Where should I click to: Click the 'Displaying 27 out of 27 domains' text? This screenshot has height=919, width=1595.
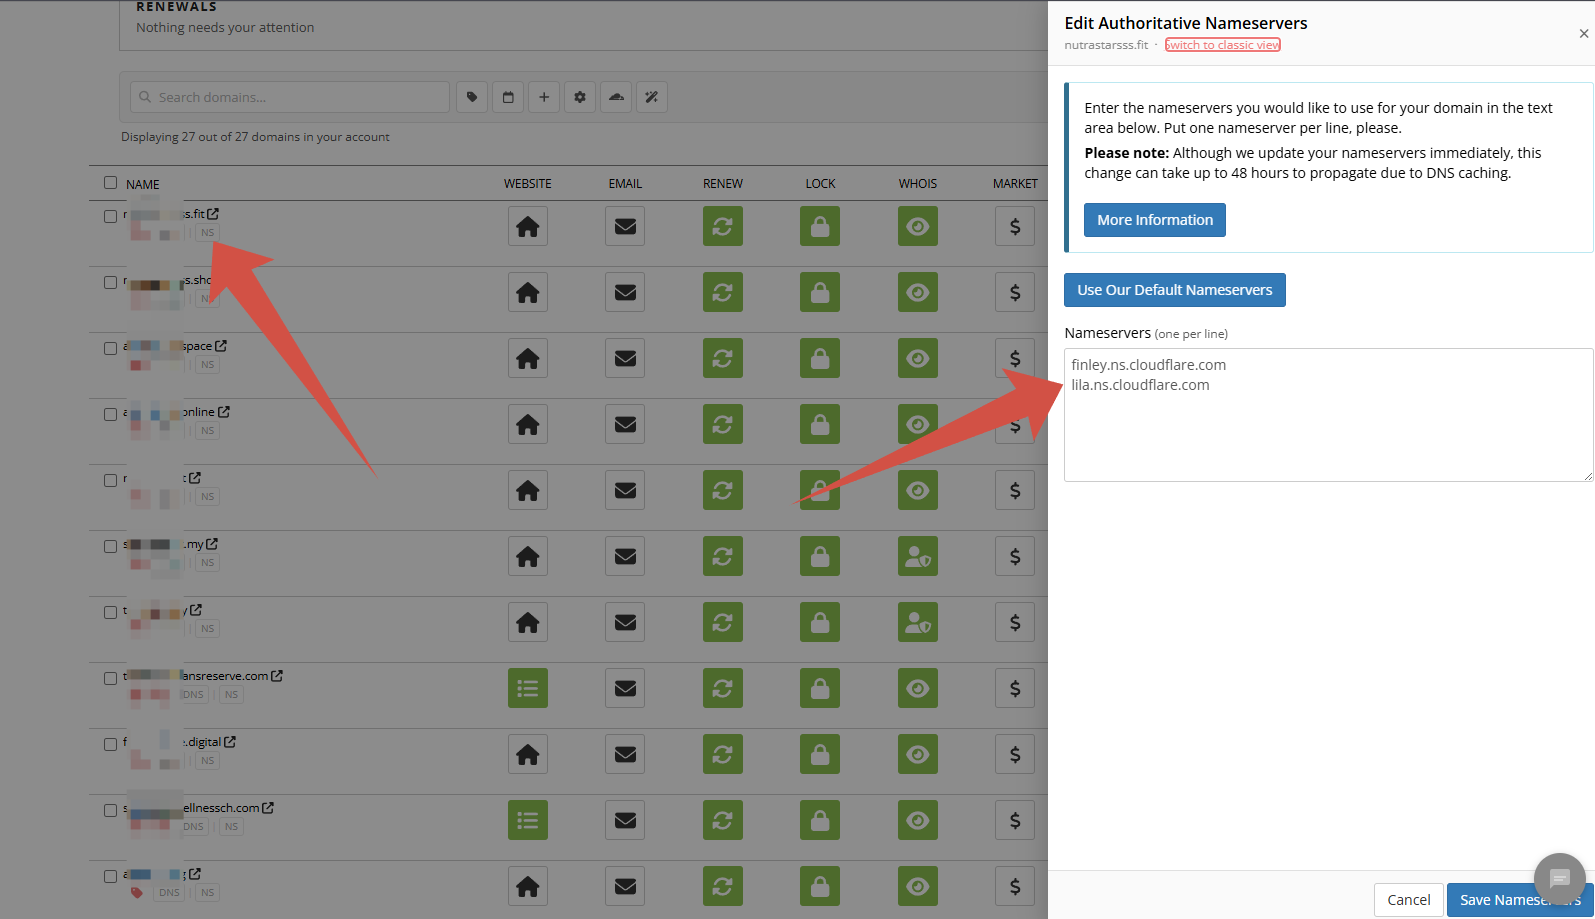255,137
